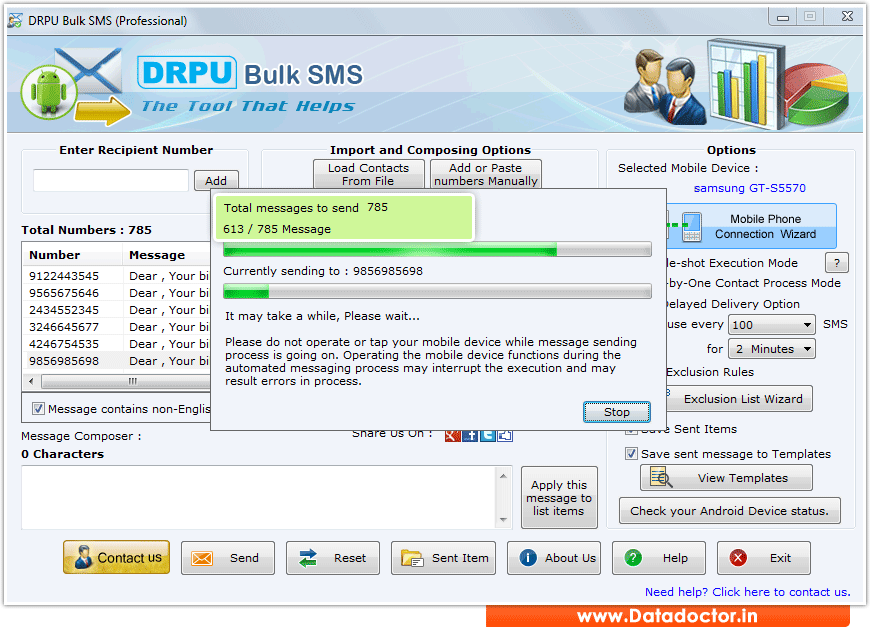This screenshot has width=870, height=627.
Task: Open the Sent Item list
Action: (443, 558)
